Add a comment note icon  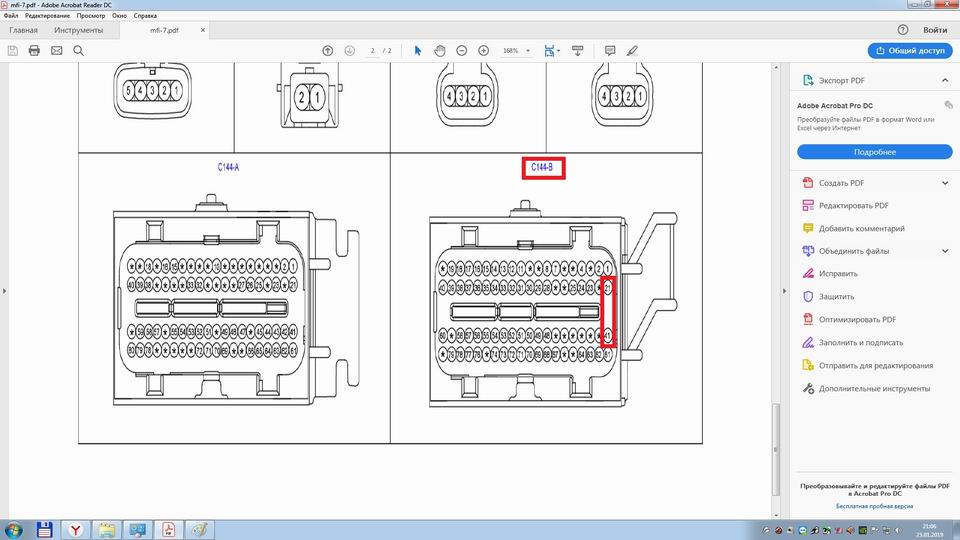pos(610,50)
